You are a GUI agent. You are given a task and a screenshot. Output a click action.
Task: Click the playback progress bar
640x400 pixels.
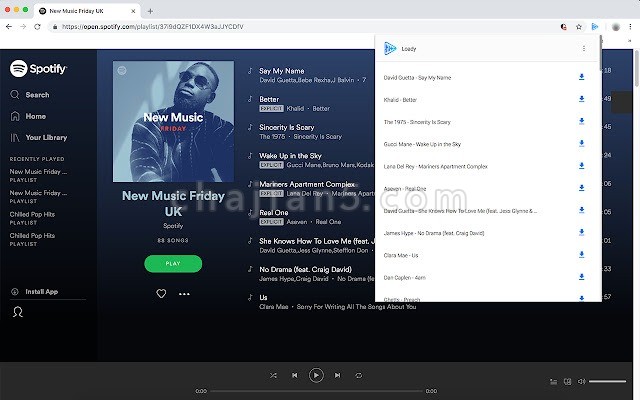point(316,391)
